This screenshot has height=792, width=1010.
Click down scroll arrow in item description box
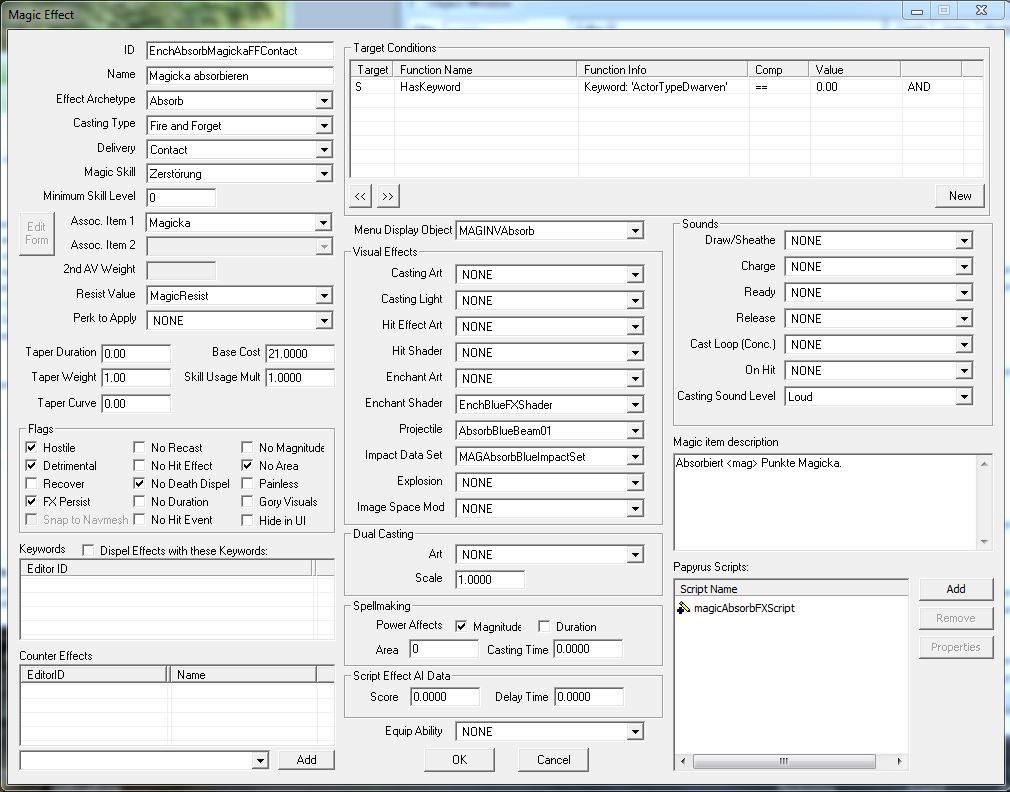[x=984, y=542]
